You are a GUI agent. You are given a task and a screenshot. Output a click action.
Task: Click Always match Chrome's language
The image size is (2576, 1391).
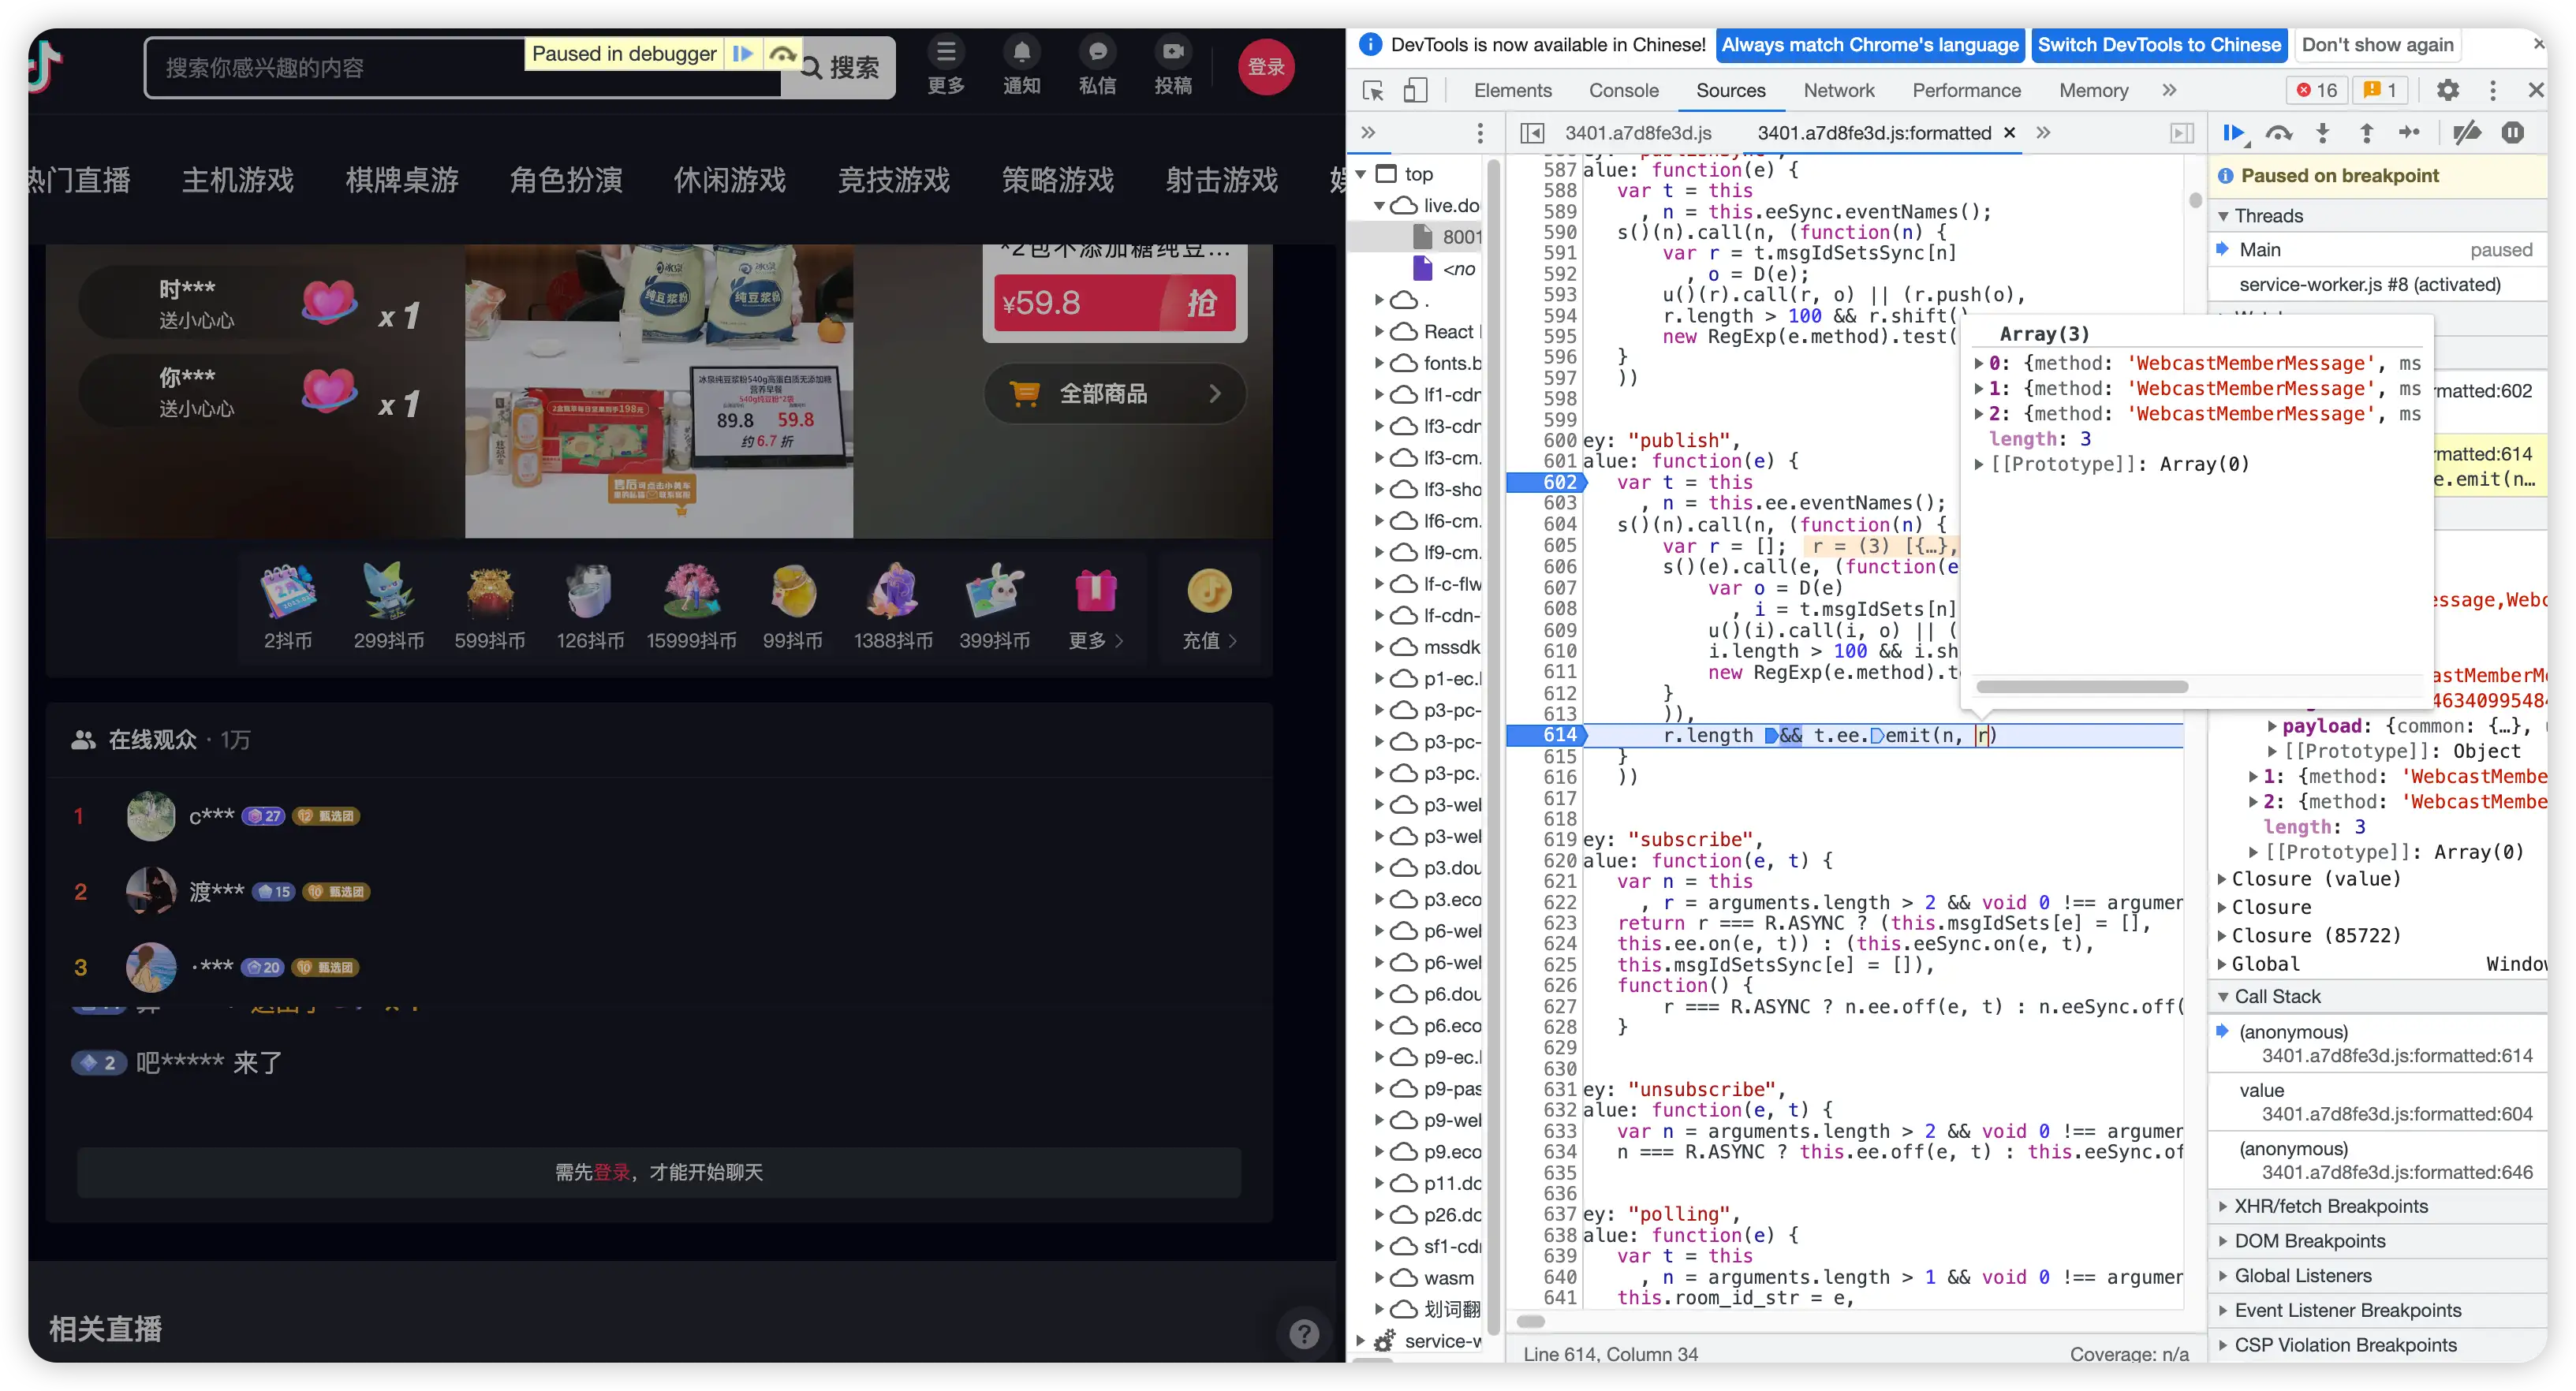click(1870, 45)
